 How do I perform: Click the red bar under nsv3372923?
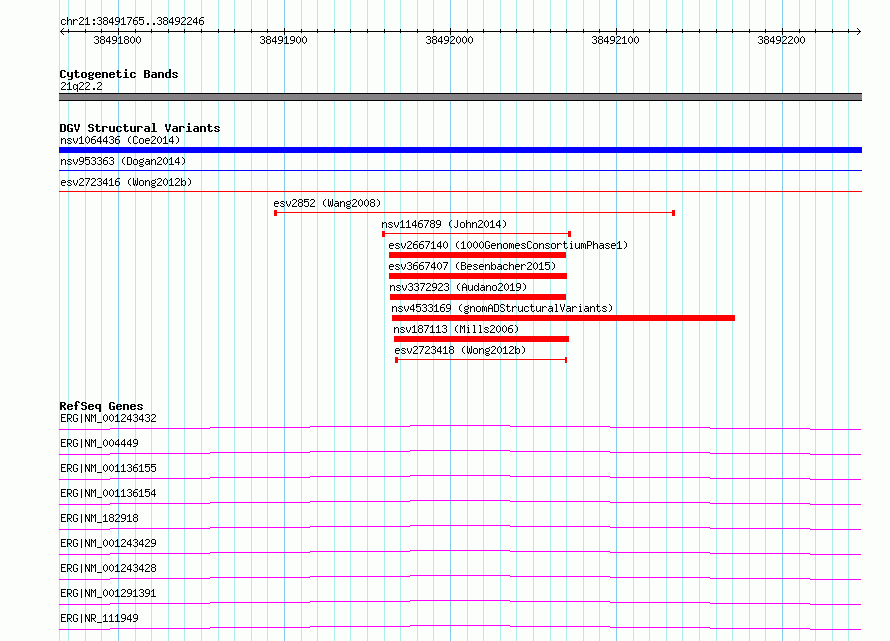[478, 297]
